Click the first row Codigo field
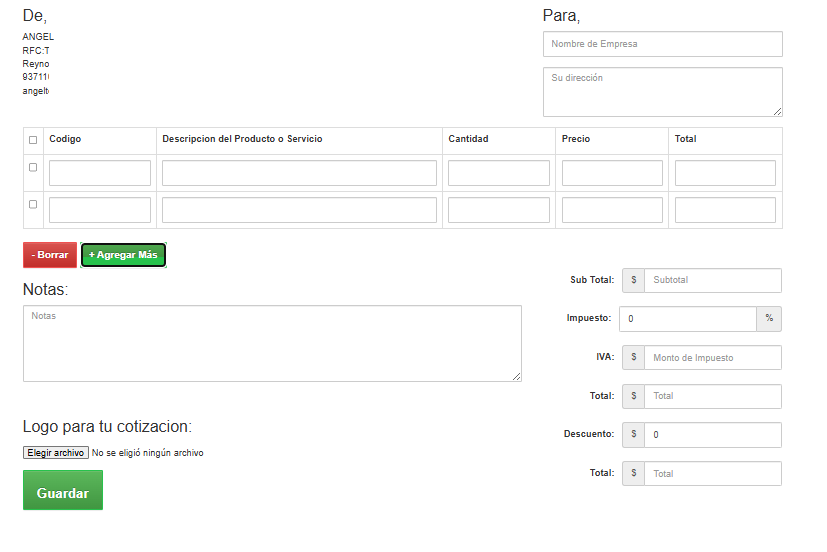 pyautogui.click(x=100, y=173)
